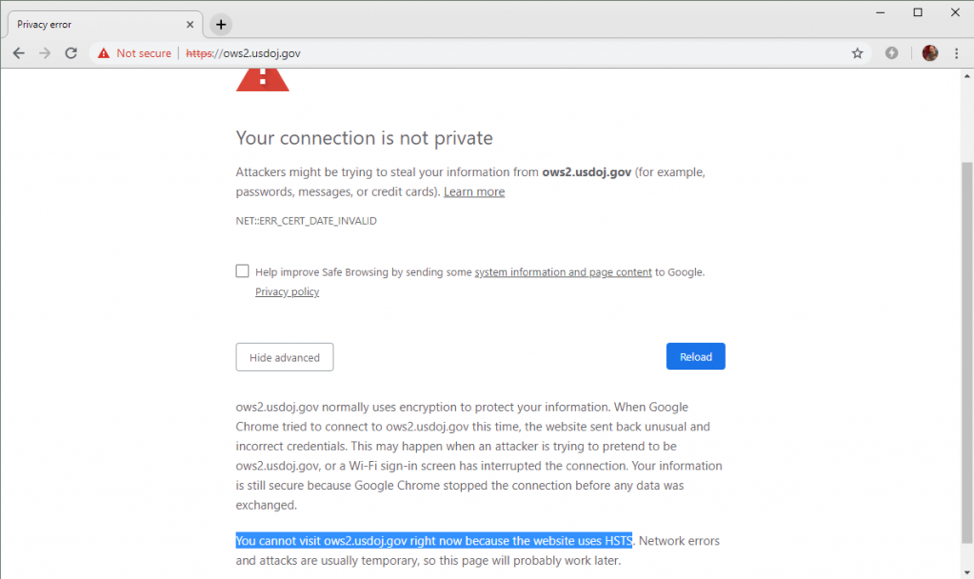The image size is (974, 579).
Task: Open the user profile avatar
Action: click(x=930, y=53)
